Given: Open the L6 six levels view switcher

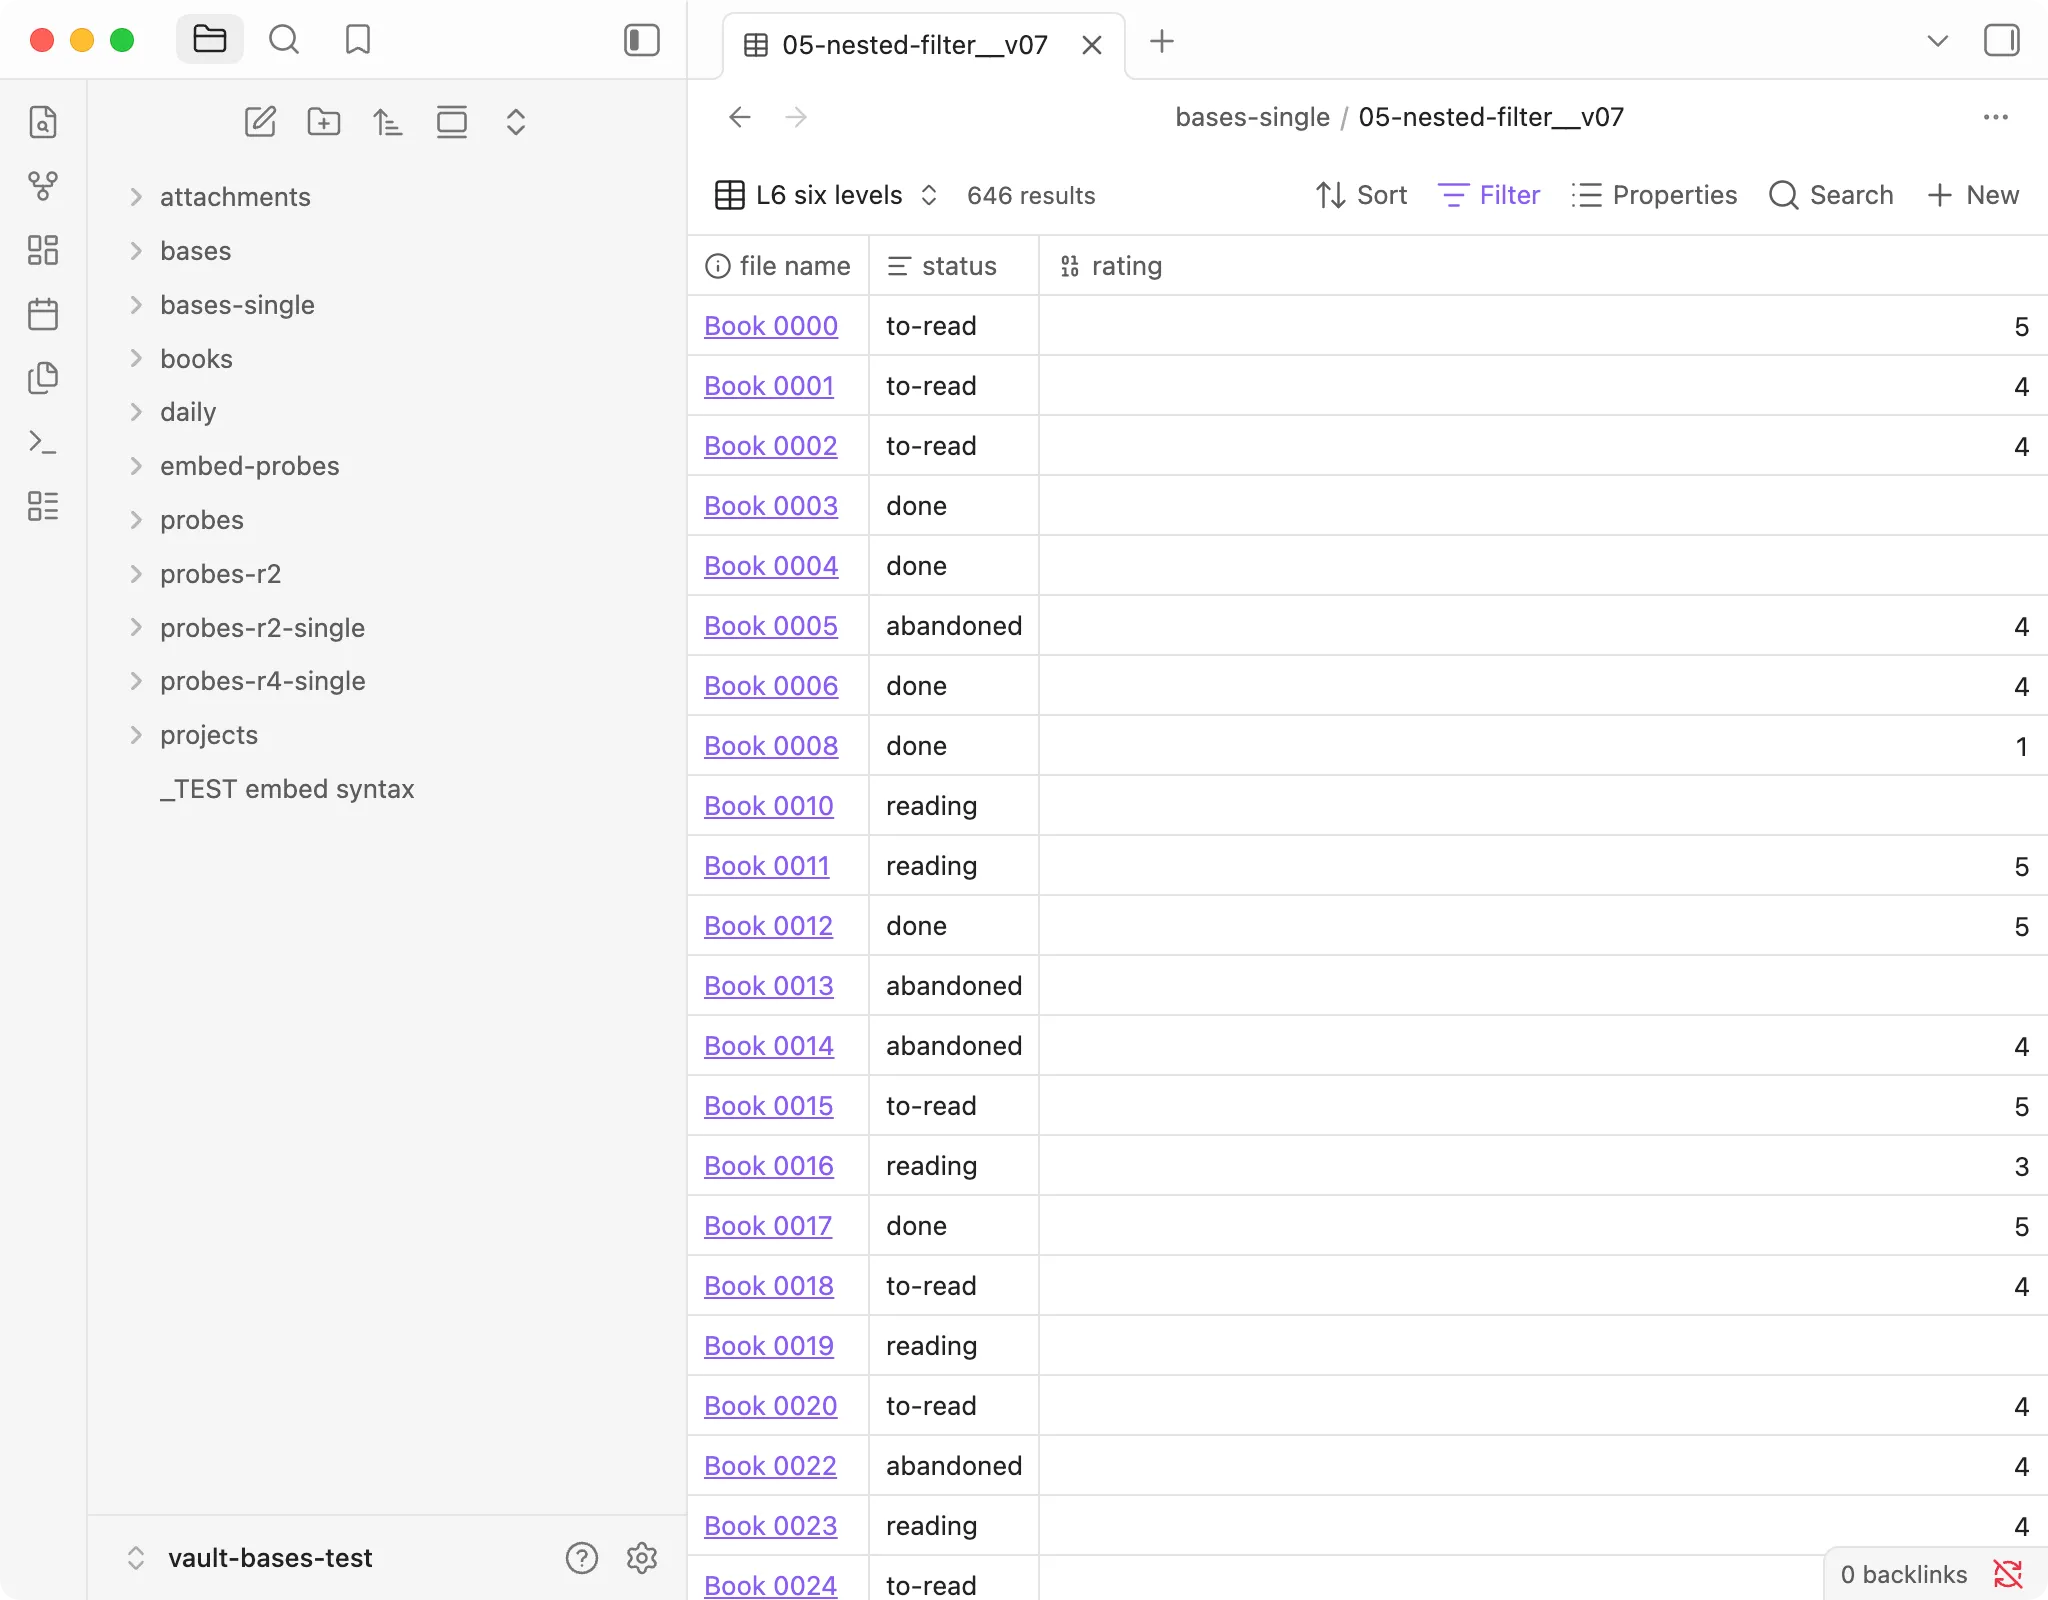Looking at the screenshot, I should tap(827, 195).
